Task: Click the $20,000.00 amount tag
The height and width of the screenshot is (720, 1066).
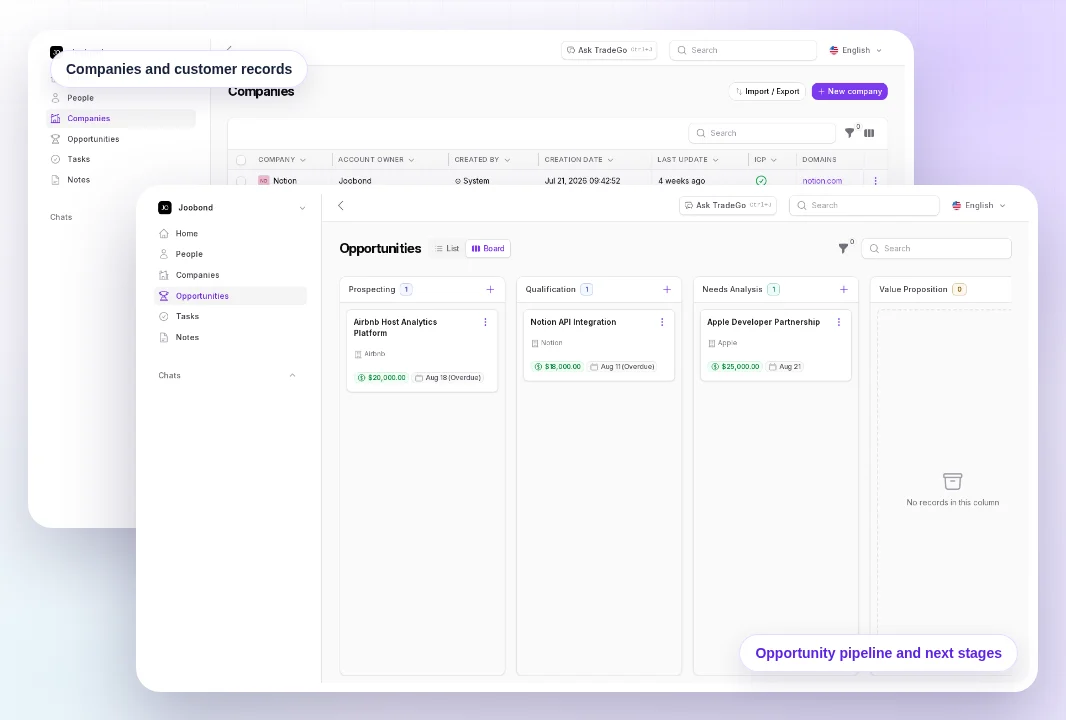Action: 381,378
